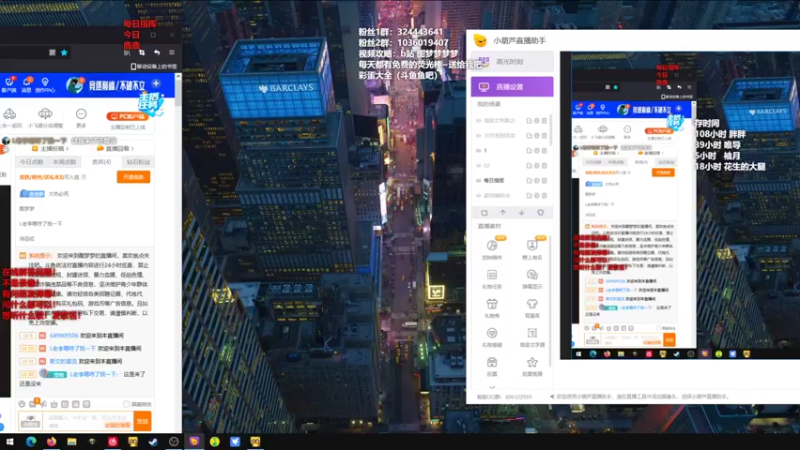Toggle the 屏蔽特效 checkbox
This screenshot has width=800, height=450.
126,404
